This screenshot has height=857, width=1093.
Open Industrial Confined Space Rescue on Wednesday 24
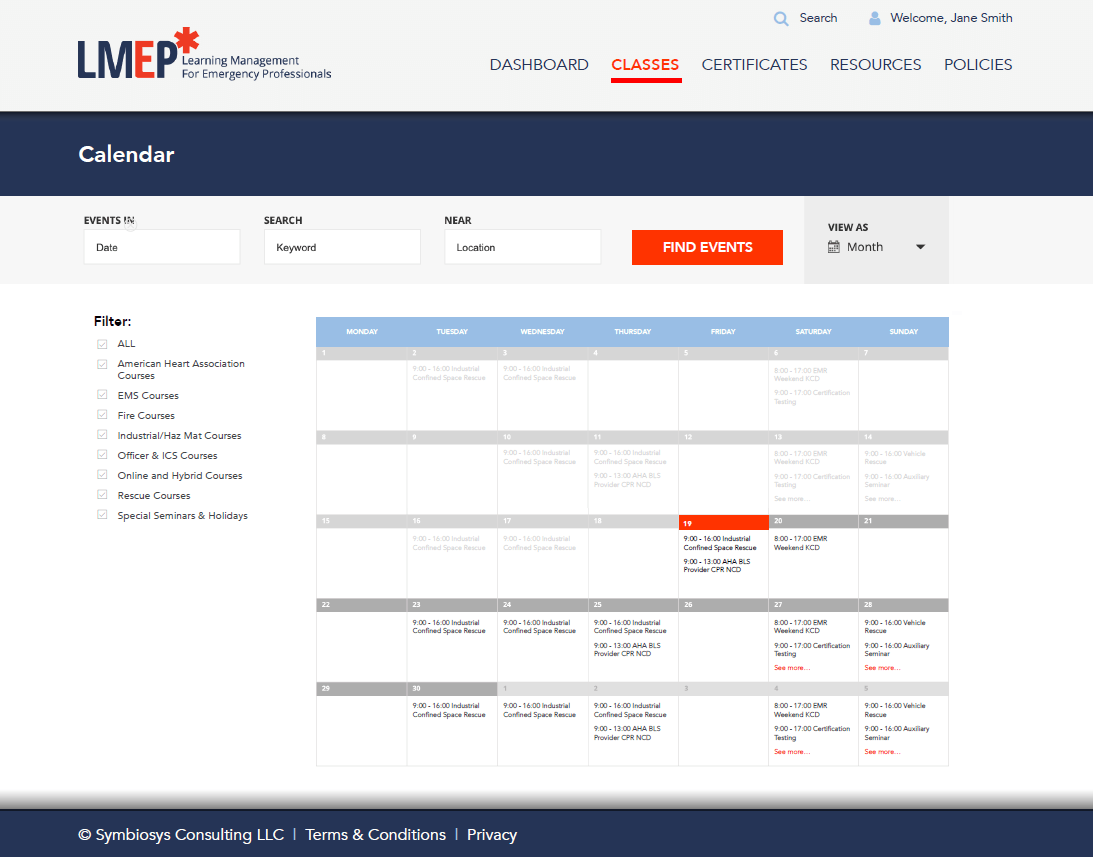(x=540, y=627)
